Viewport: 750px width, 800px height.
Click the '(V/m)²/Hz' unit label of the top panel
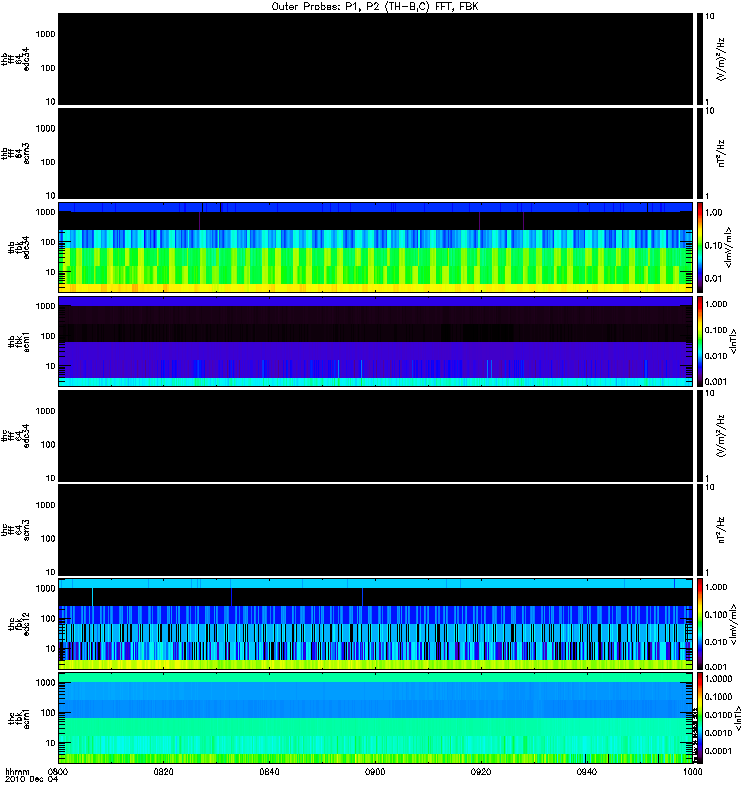721,59
